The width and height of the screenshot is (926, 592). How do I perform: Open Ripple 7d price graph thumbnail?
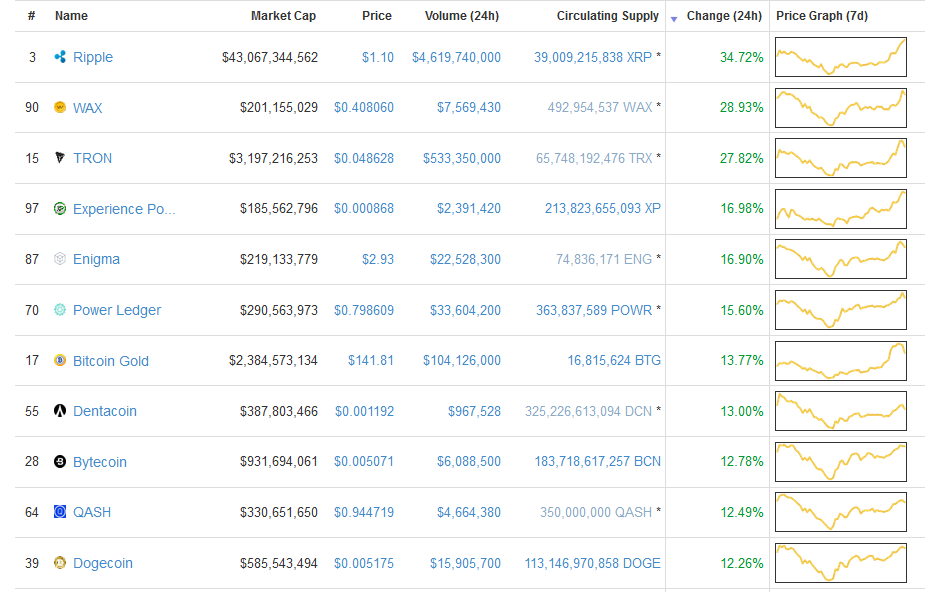tap(840, 57)
